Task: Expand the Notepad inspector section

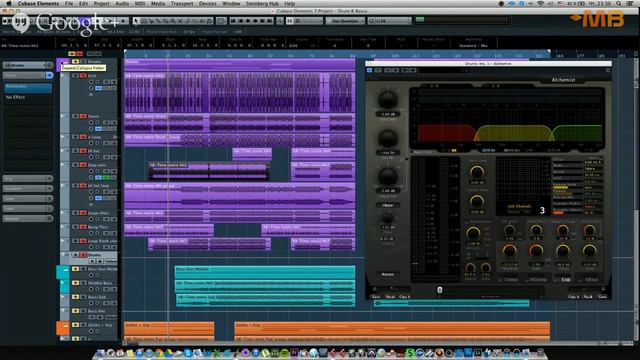Action: tap(28, 218)
